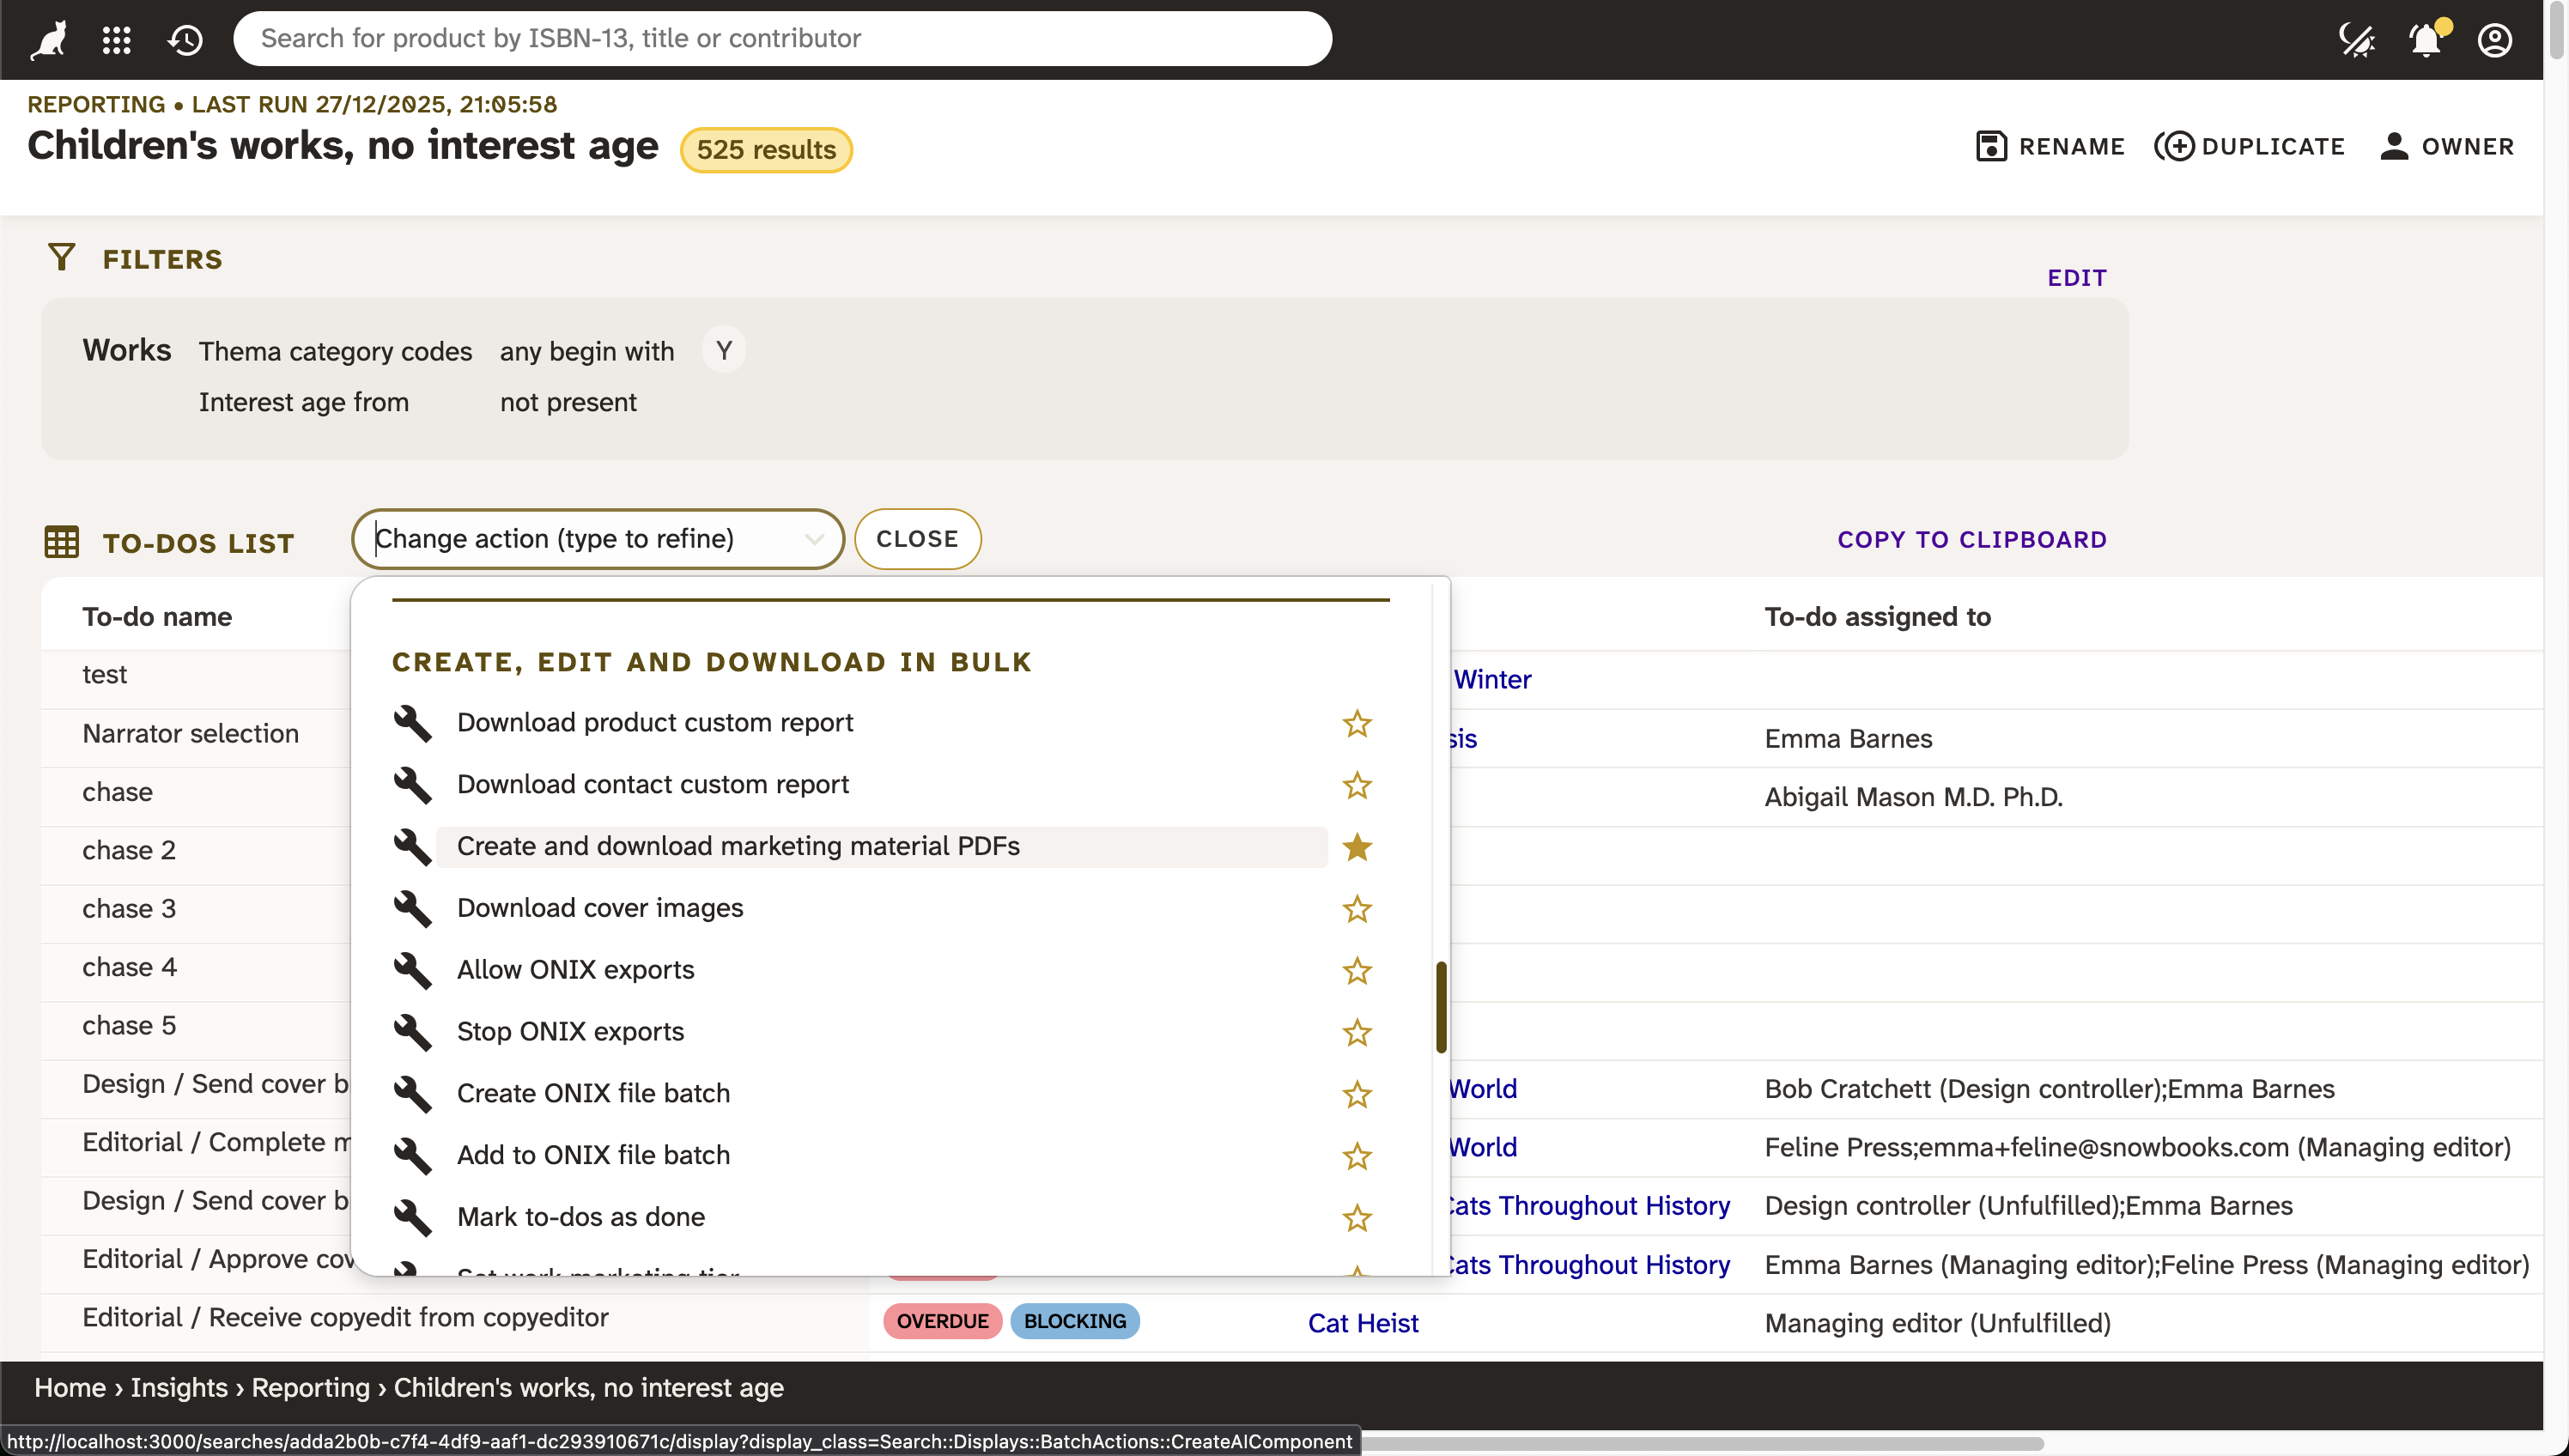Open the notifications bell icon

[2426, 40]
